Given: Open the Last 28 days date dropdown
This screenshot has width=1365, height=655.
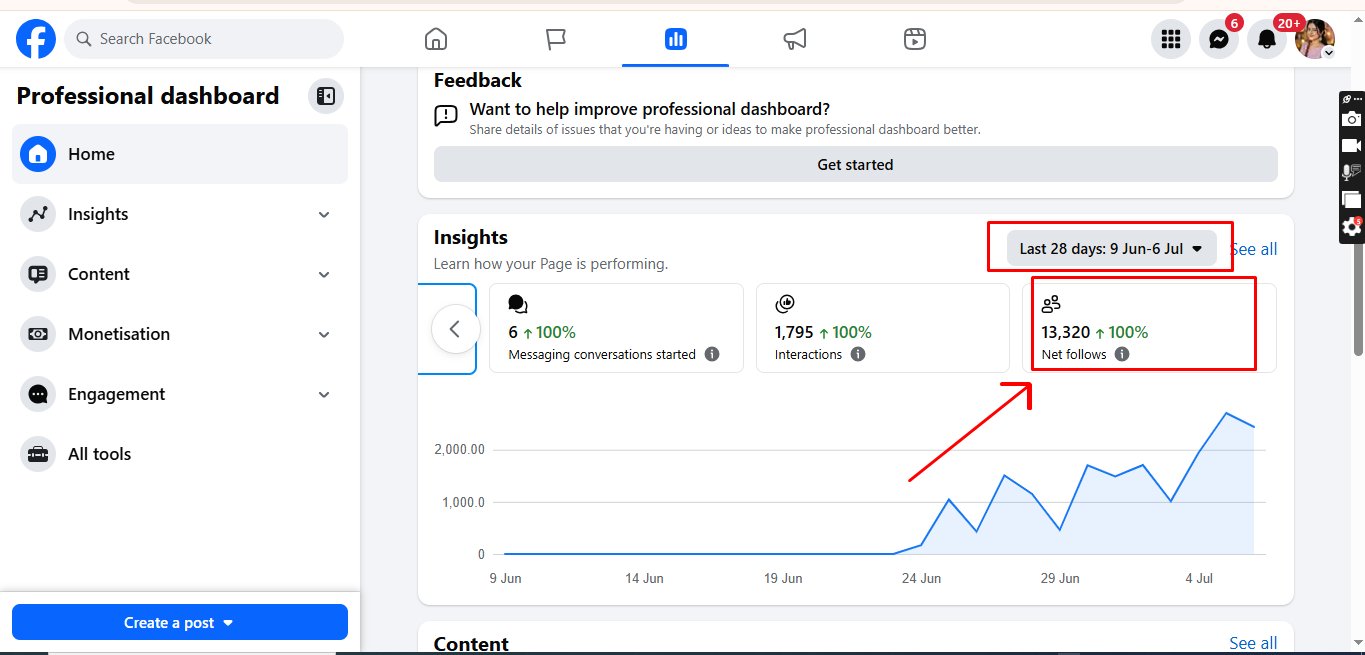Looking at the screenshot, I should tap(1112, 248).
